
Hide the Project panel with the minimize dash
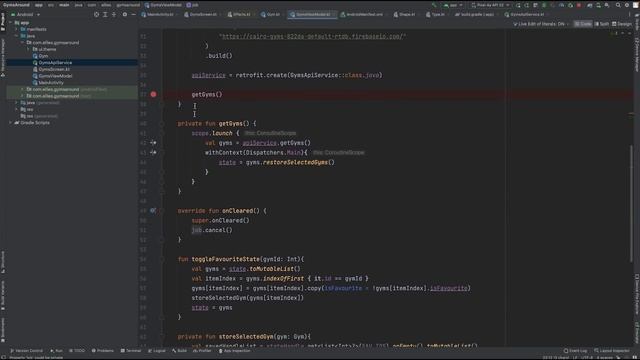coord(133,14)
